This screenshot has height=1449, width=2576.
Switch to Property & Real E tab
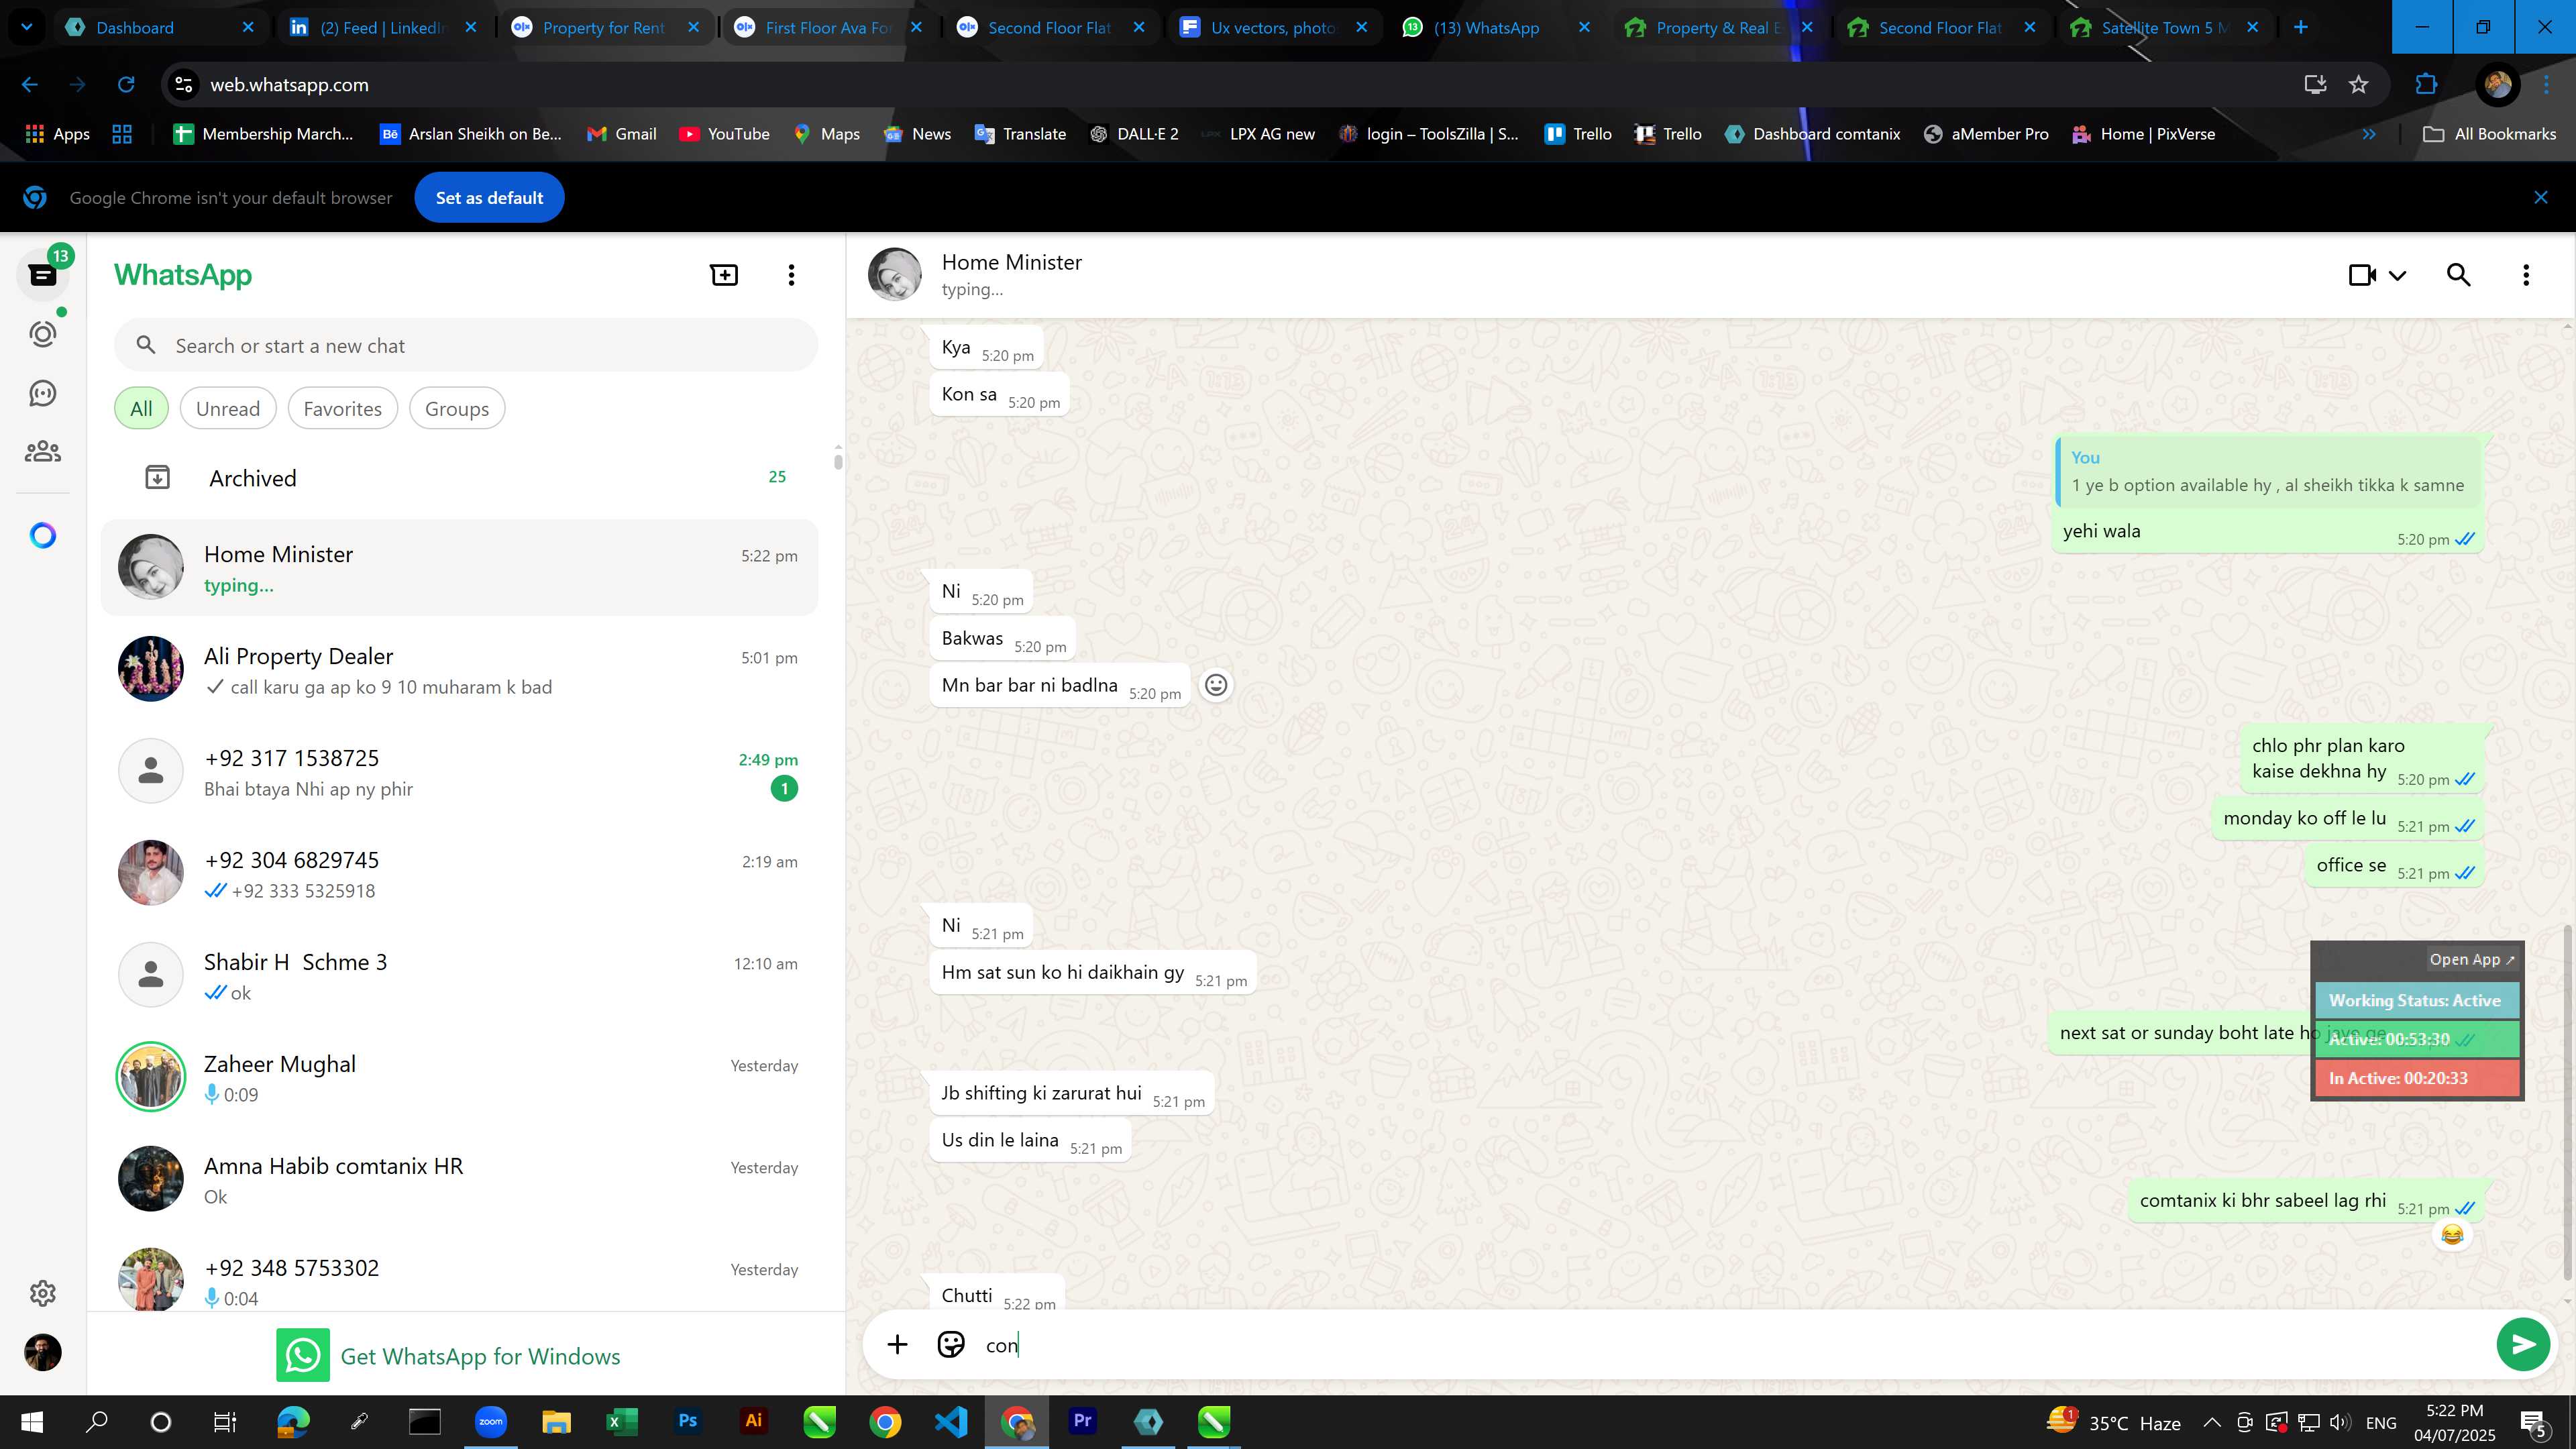1718,28
